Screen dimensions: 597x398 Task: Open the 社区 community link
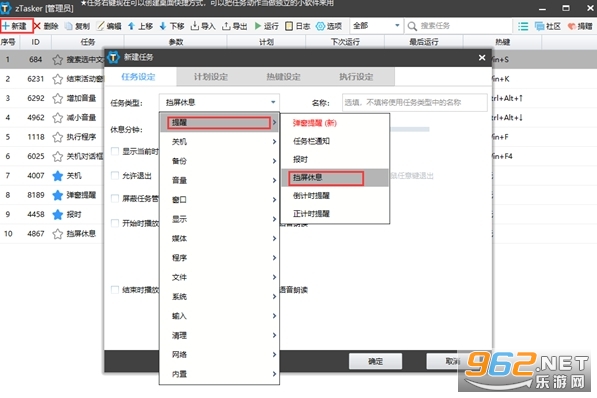[x=548, y=26]
